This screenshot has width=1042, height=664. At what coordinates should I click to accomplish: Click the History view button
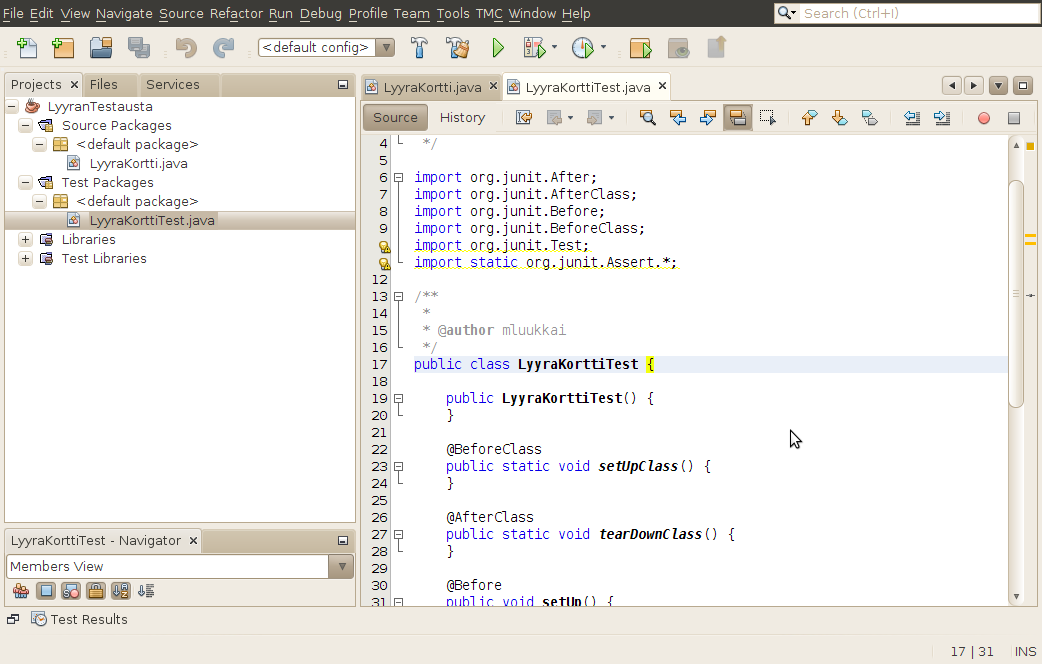[x=462, y=117]
